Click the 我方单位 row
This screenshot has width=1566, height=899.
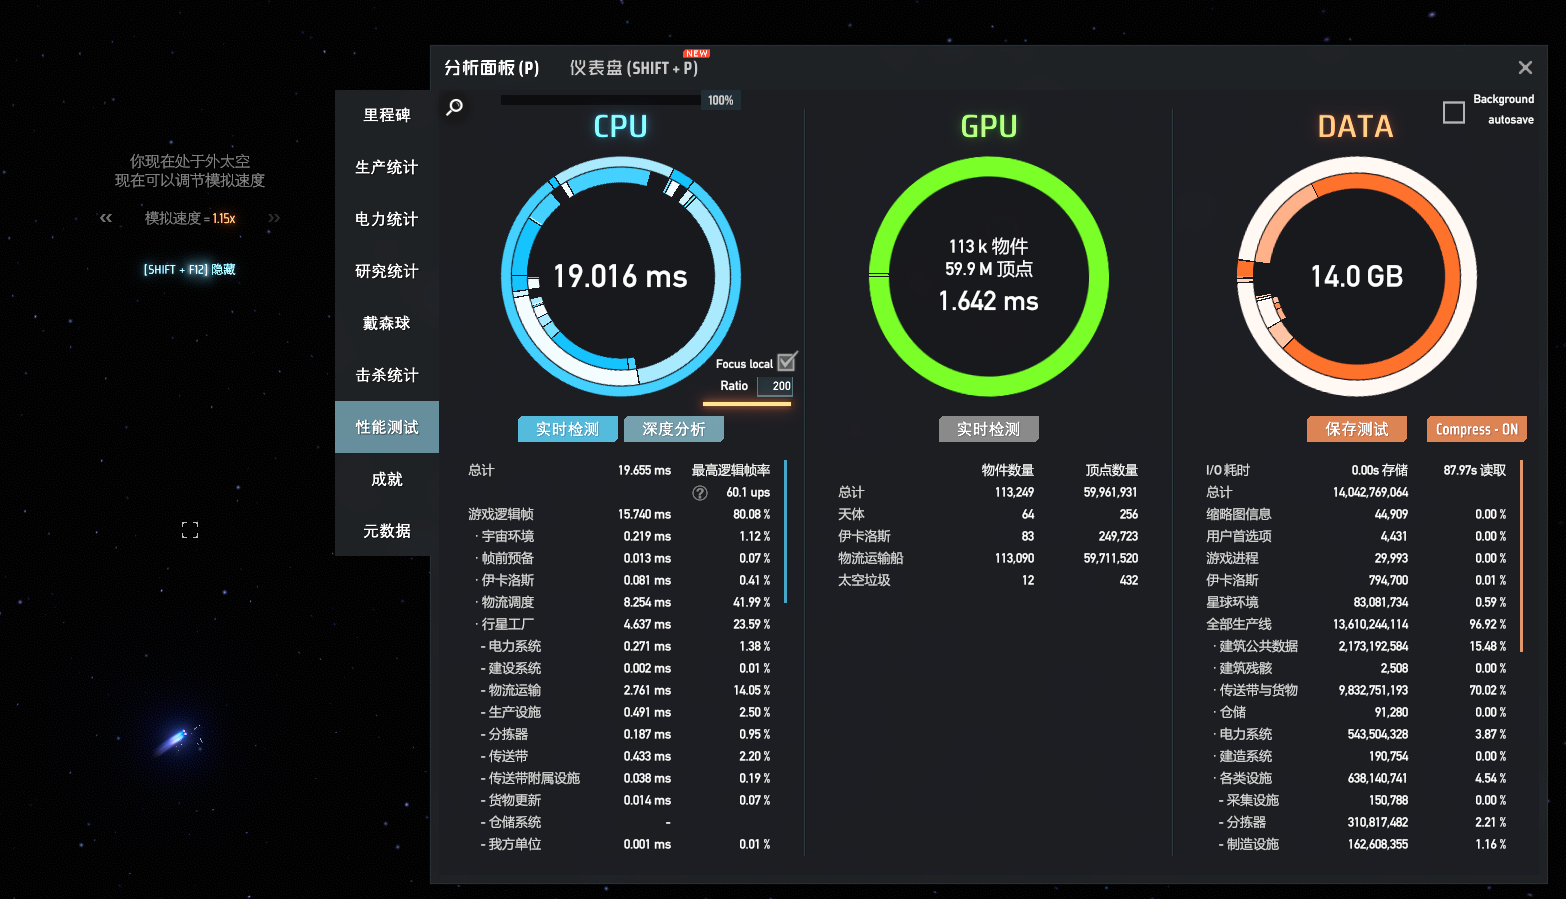(619, 844)
